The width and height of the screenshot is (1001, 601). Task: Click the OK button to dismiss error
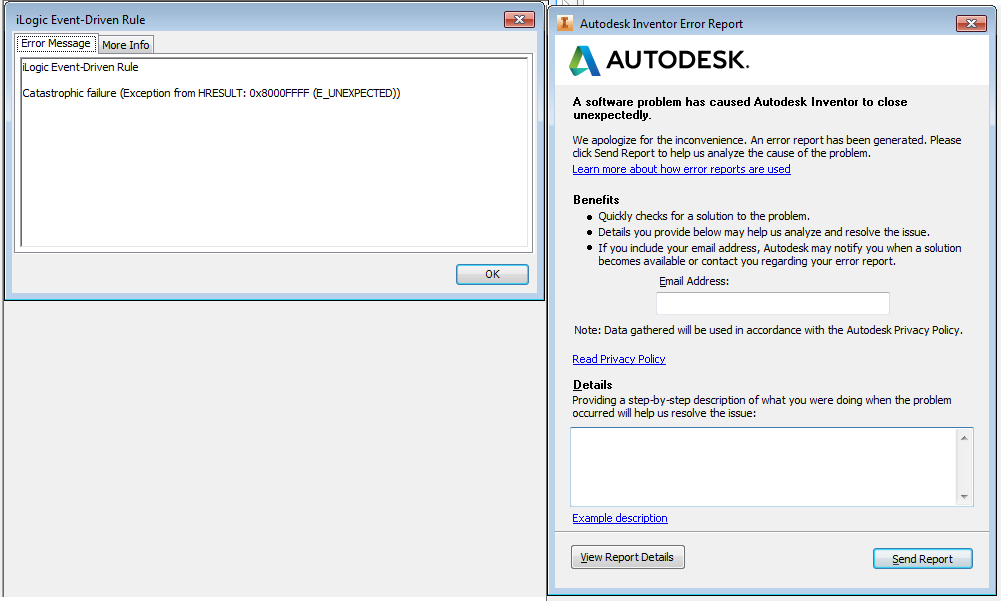click(492, 274)
